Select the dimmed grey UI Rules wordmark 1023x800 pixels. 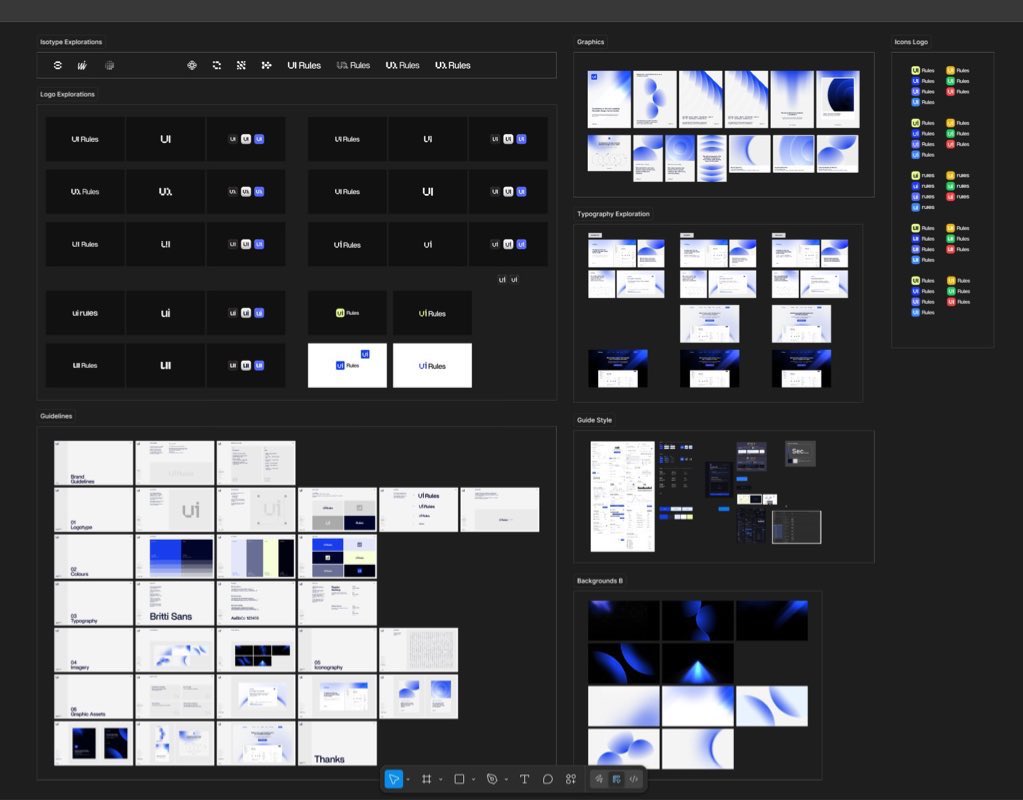click(x=353, y=65)
